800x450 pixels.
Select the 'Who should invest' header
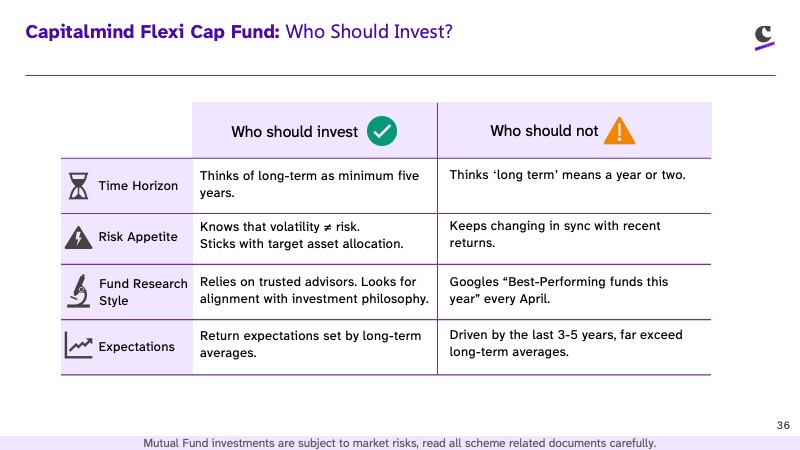(294, 132)
